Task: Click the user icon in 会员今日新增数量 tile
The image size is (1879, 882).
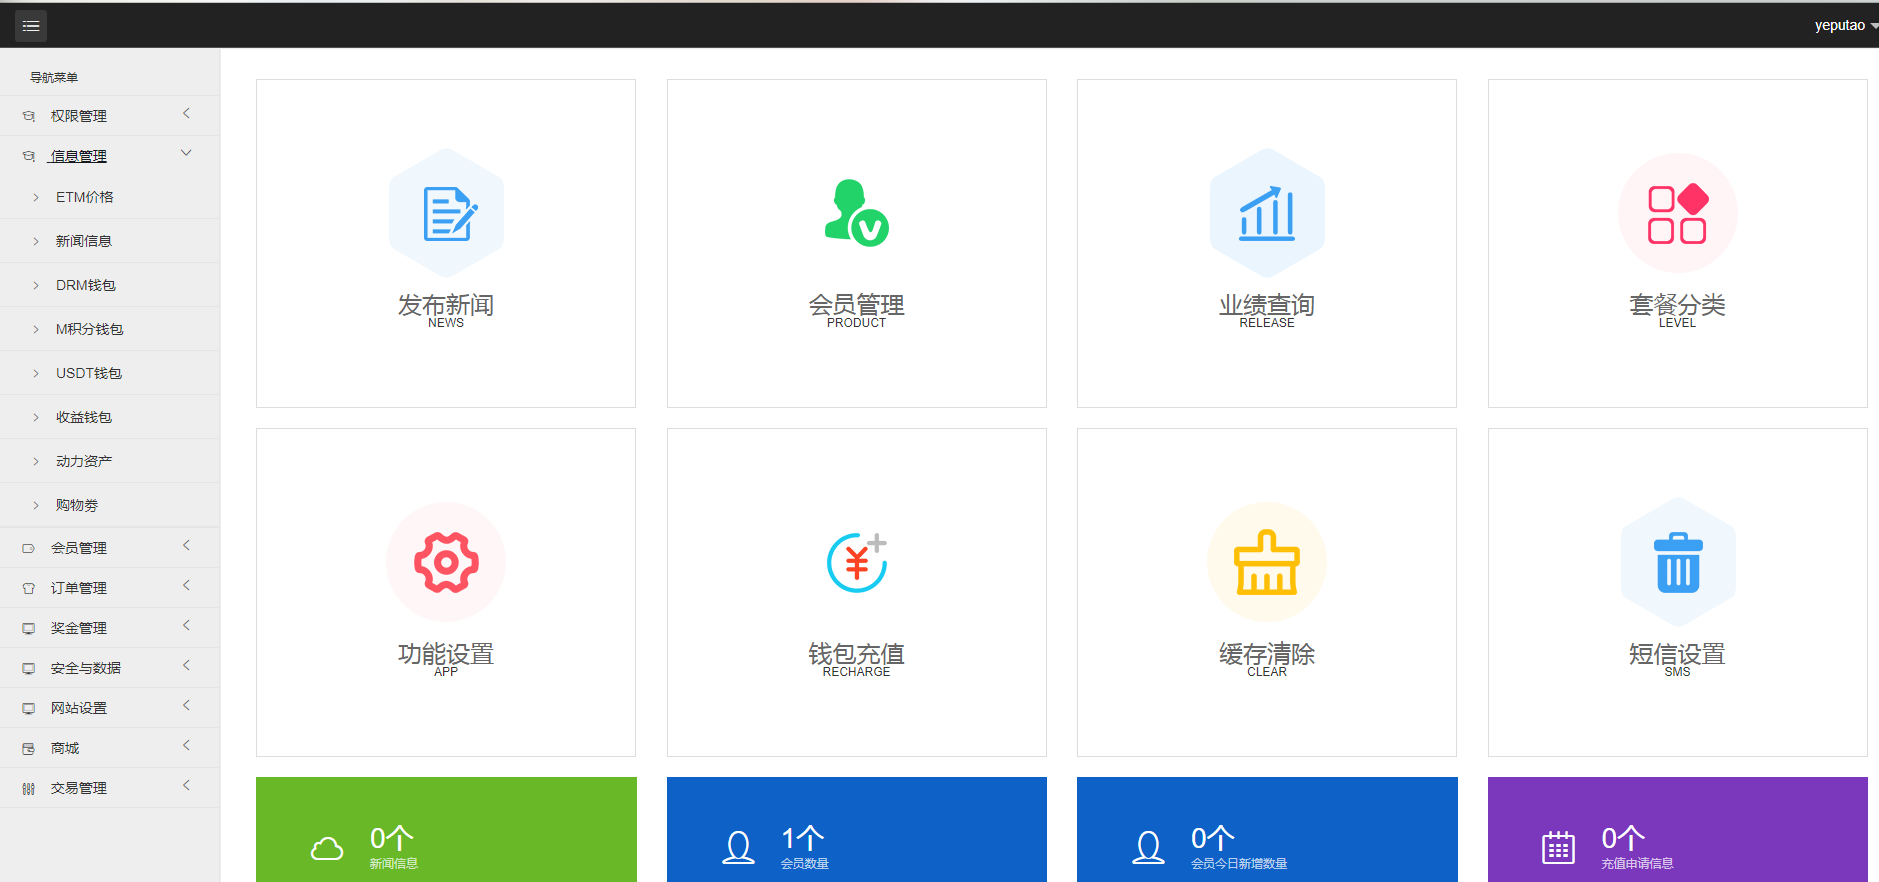Action: point(1148,848)
